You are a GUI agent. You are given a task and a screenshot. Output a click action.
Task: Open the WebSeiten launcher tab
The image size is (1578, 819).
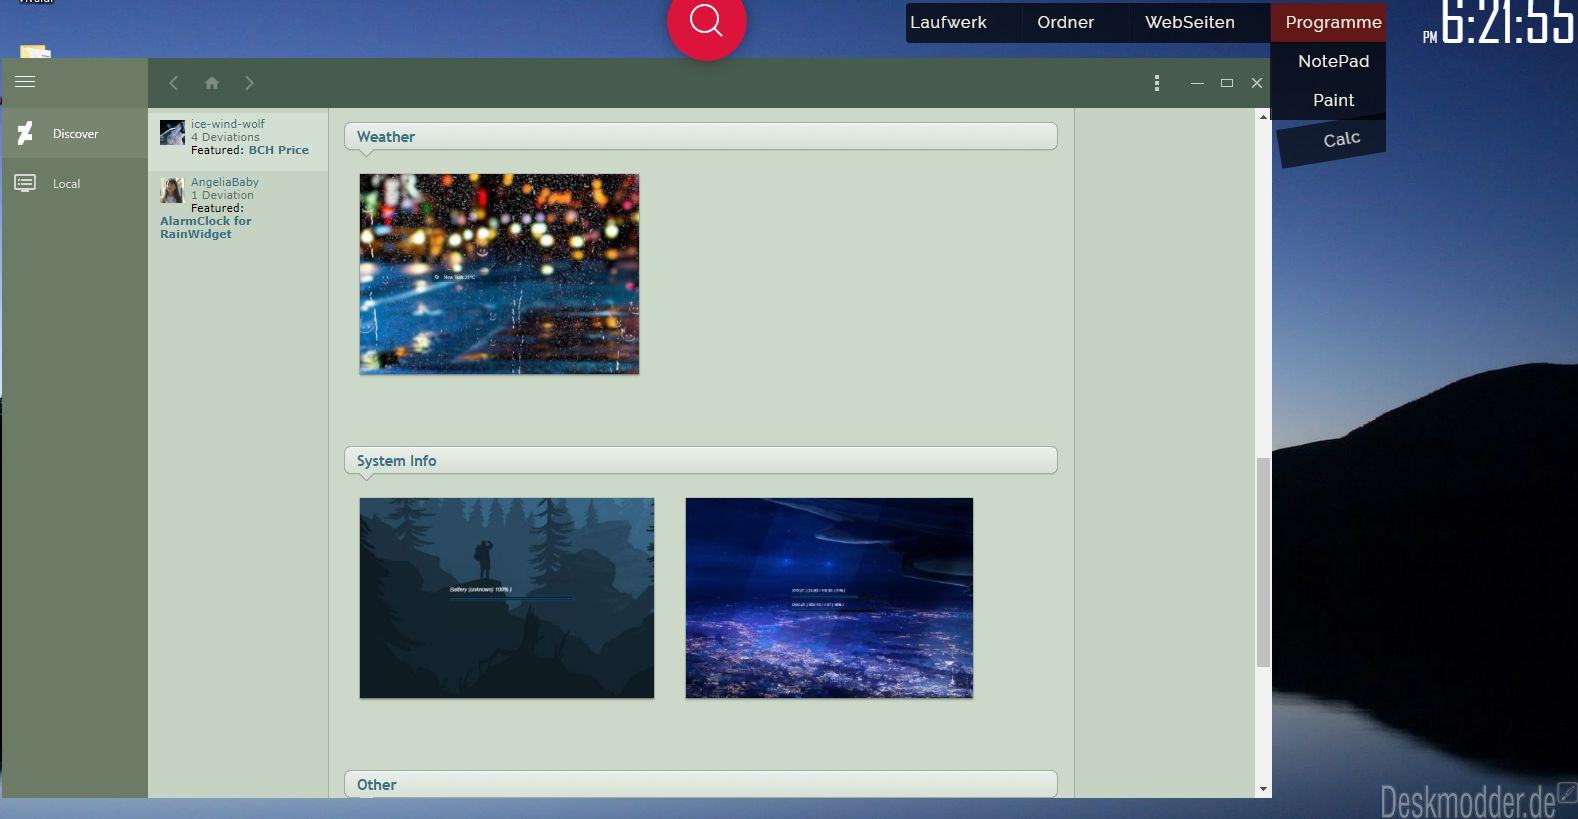[x=1190, y=22]
